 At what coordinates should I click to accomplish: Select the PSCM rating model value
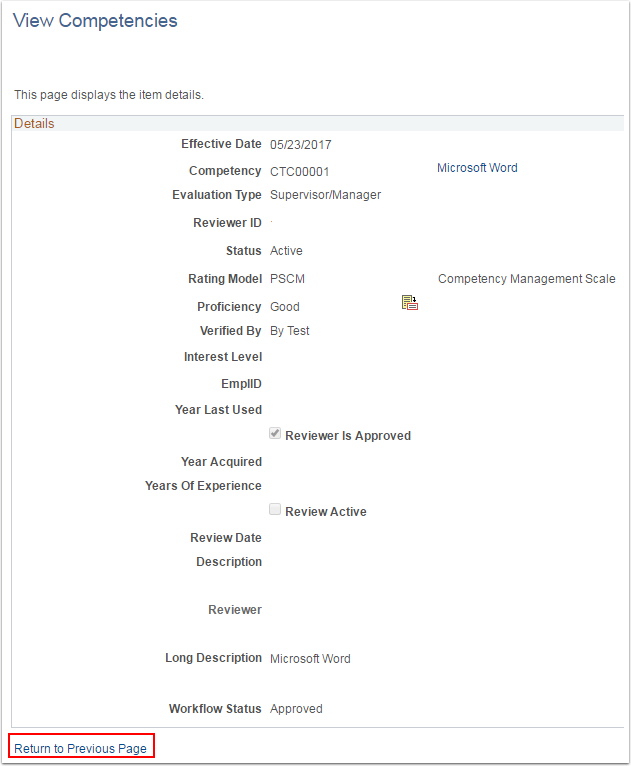point(287,278)
